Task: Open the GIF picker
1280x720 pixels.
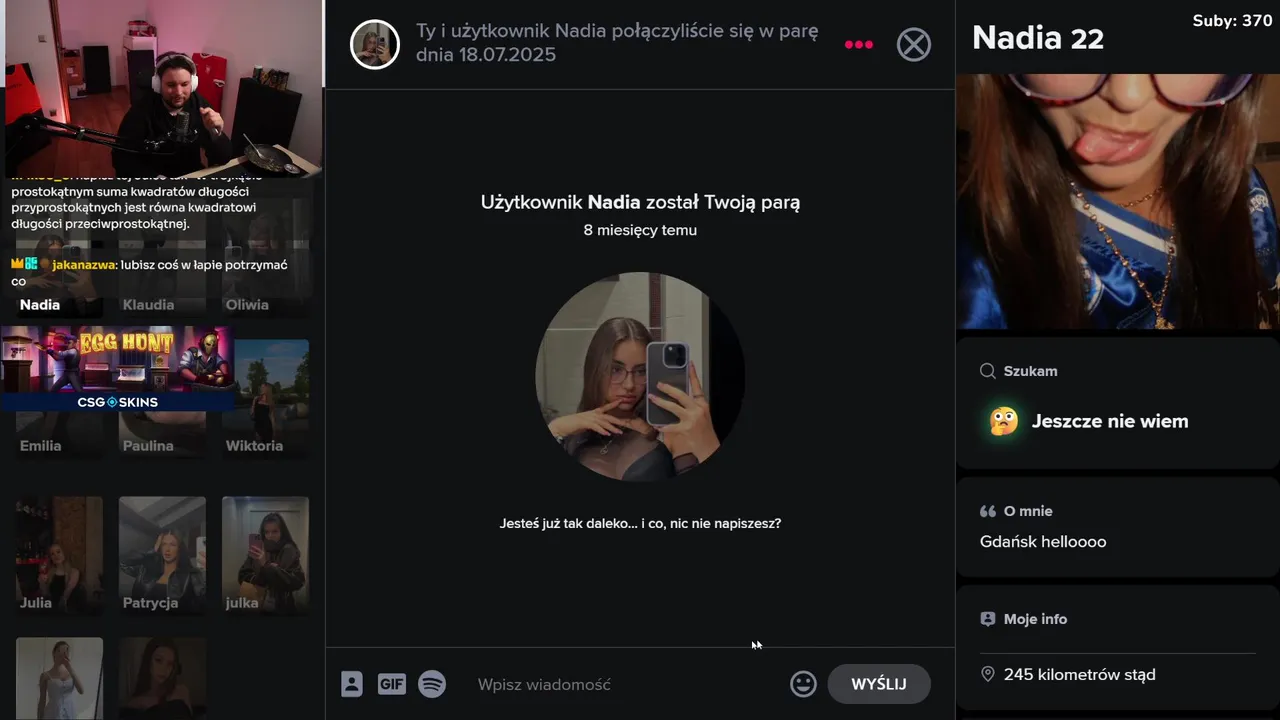Action: click(x=392, y=684)
